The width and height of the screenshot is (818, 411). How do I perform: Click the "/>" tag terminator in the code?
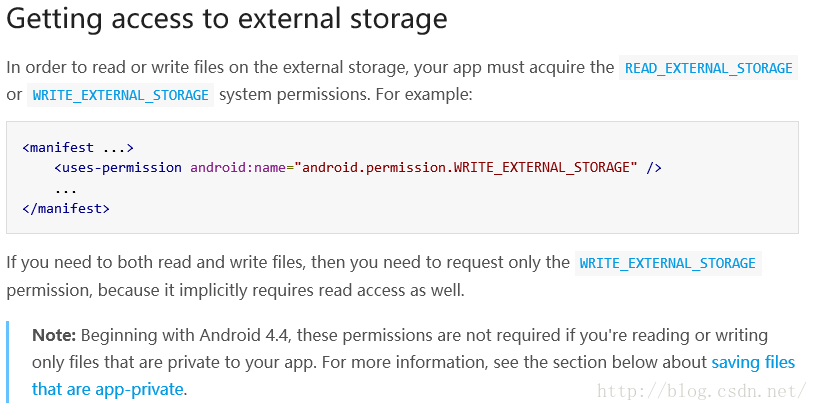coord(654,167)
